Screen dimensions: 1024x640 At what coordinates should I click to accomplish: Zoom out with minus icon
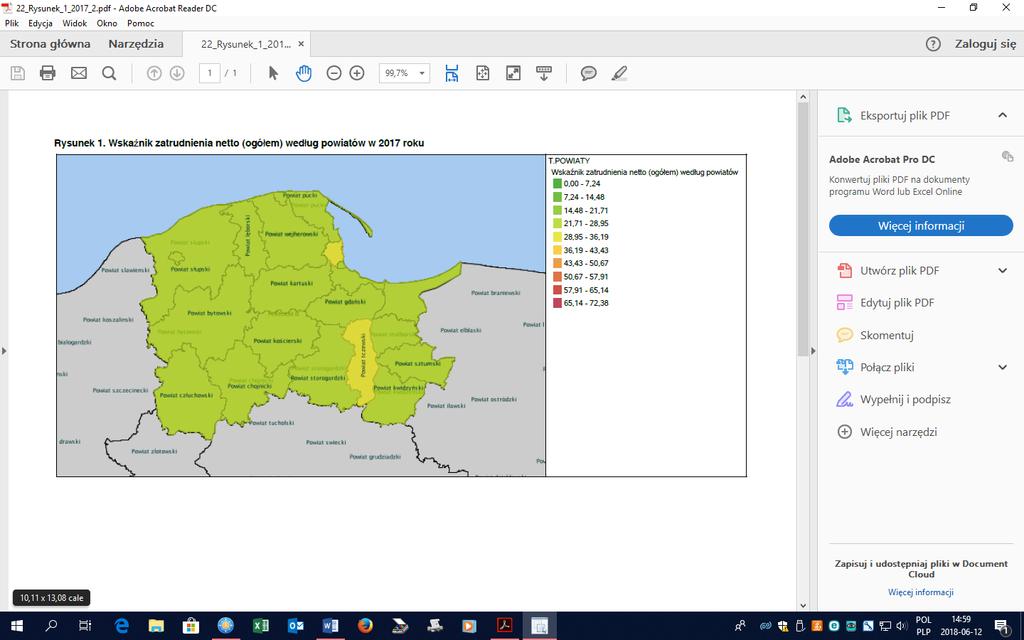pyautogui.click(x=334, y=73)
